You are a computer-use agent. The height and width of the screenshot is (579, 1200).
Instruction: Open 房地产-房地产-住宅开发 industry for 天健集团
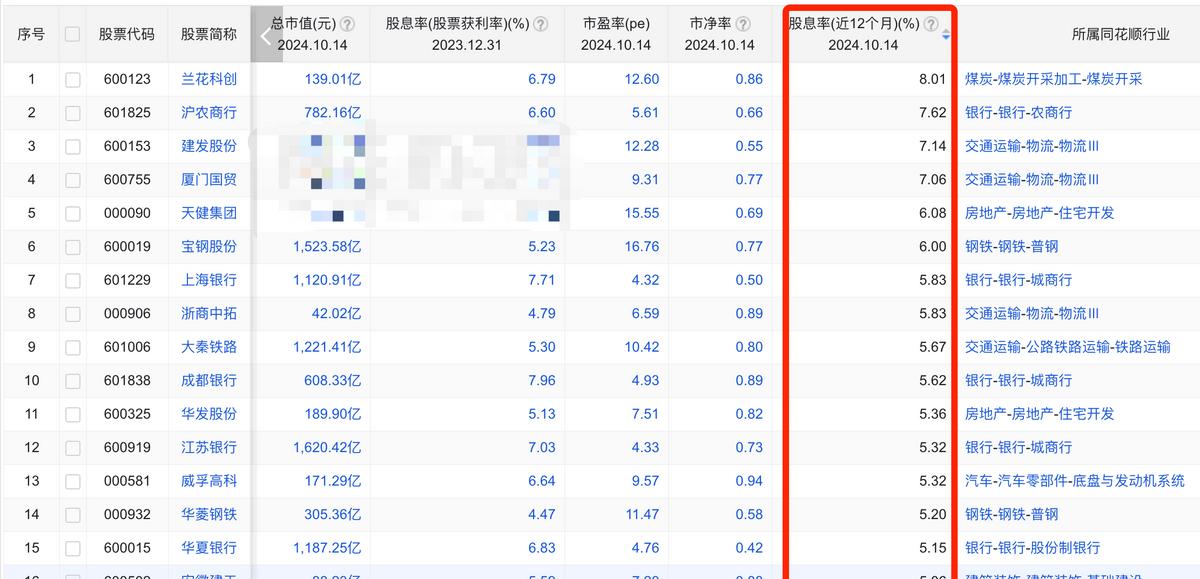1039,213
